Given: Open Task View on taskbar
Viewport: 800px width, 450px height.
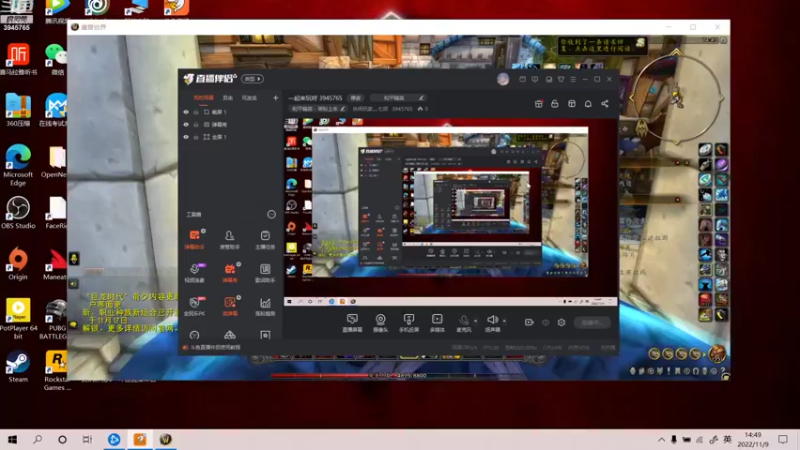Looking at the screenshot, I should click(x=87, y=439).
